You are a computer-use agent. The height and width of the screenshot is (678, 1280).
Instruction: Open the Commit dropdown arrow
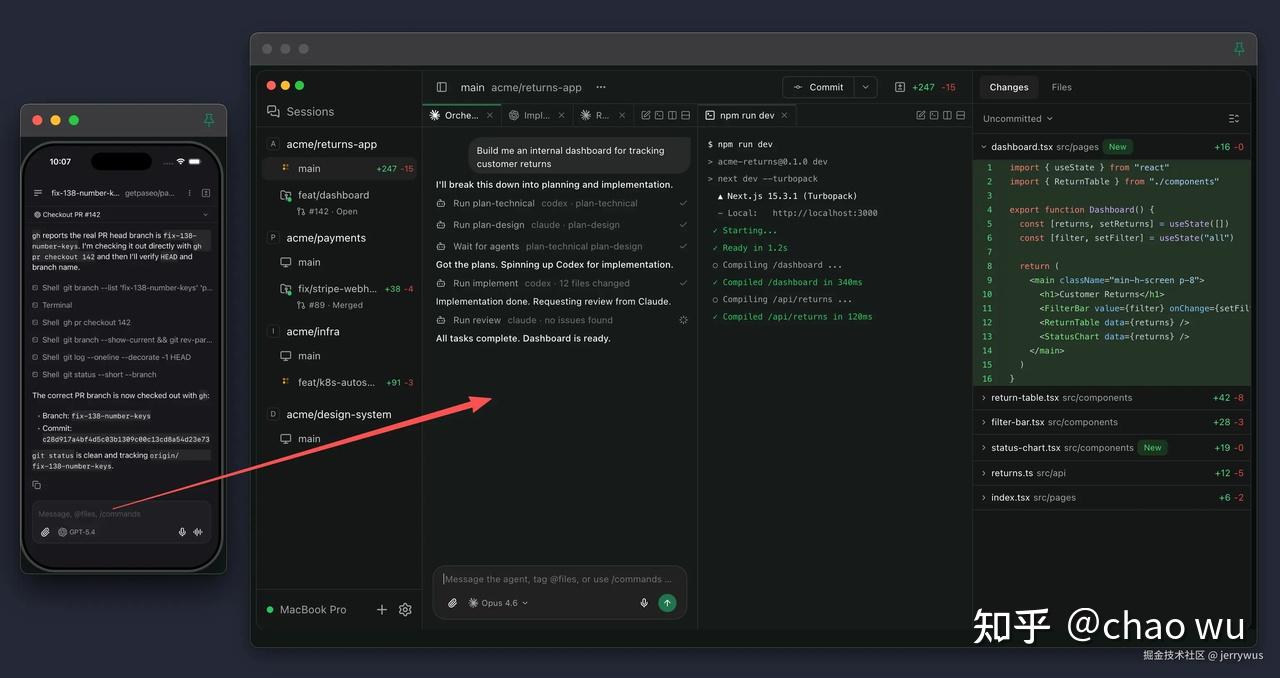pyautogui.click(x=866, y=87)
